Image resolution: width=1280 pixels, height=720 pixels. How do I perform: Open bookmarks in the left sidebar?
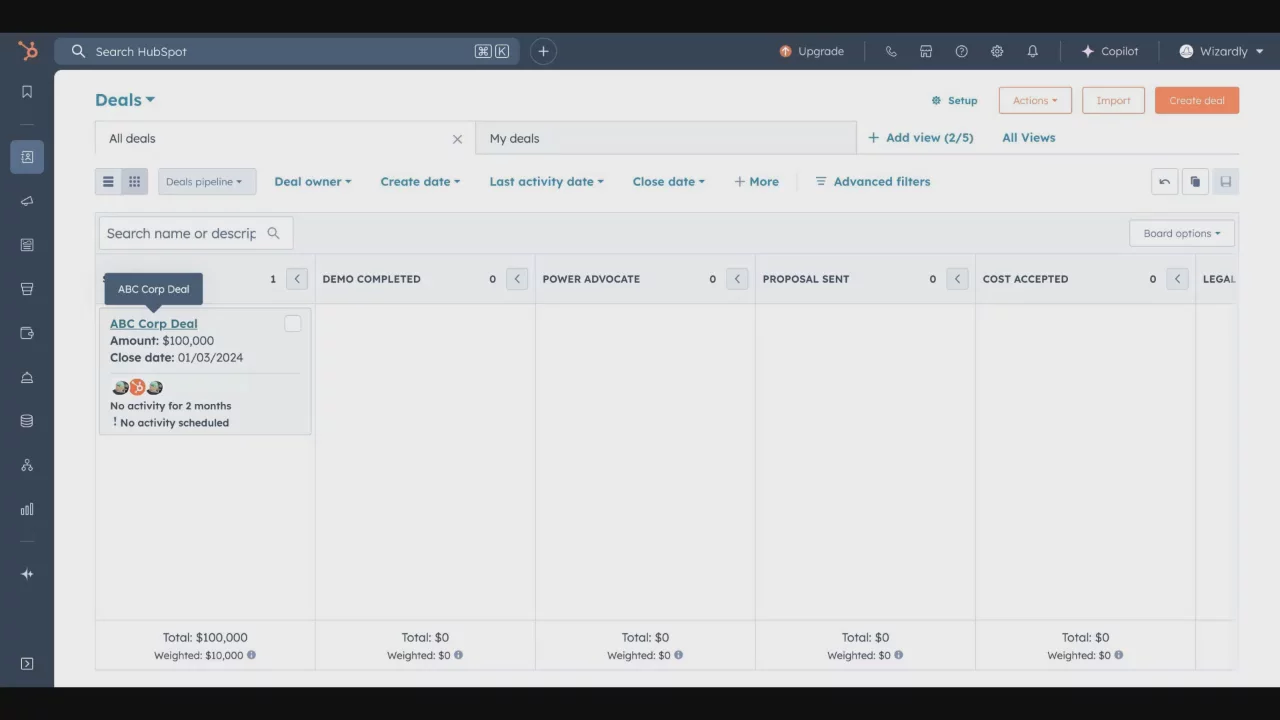tap(27, 92)
